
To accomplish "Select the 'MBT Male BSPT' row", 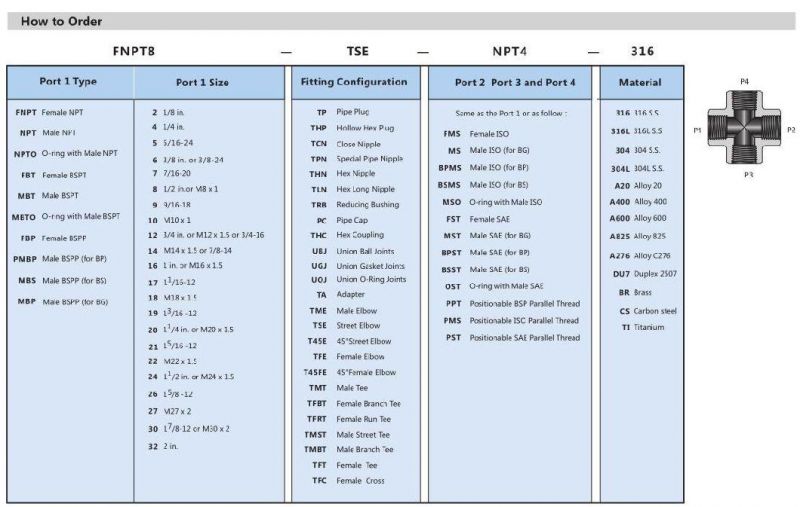I will pyautogui.click(x=48, y=196).
